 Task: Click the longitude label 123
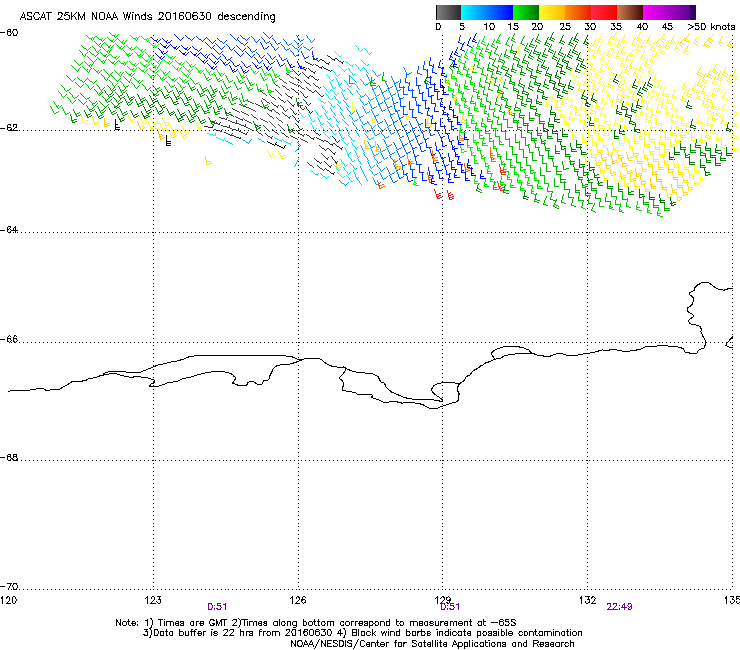tap(153, 600)
